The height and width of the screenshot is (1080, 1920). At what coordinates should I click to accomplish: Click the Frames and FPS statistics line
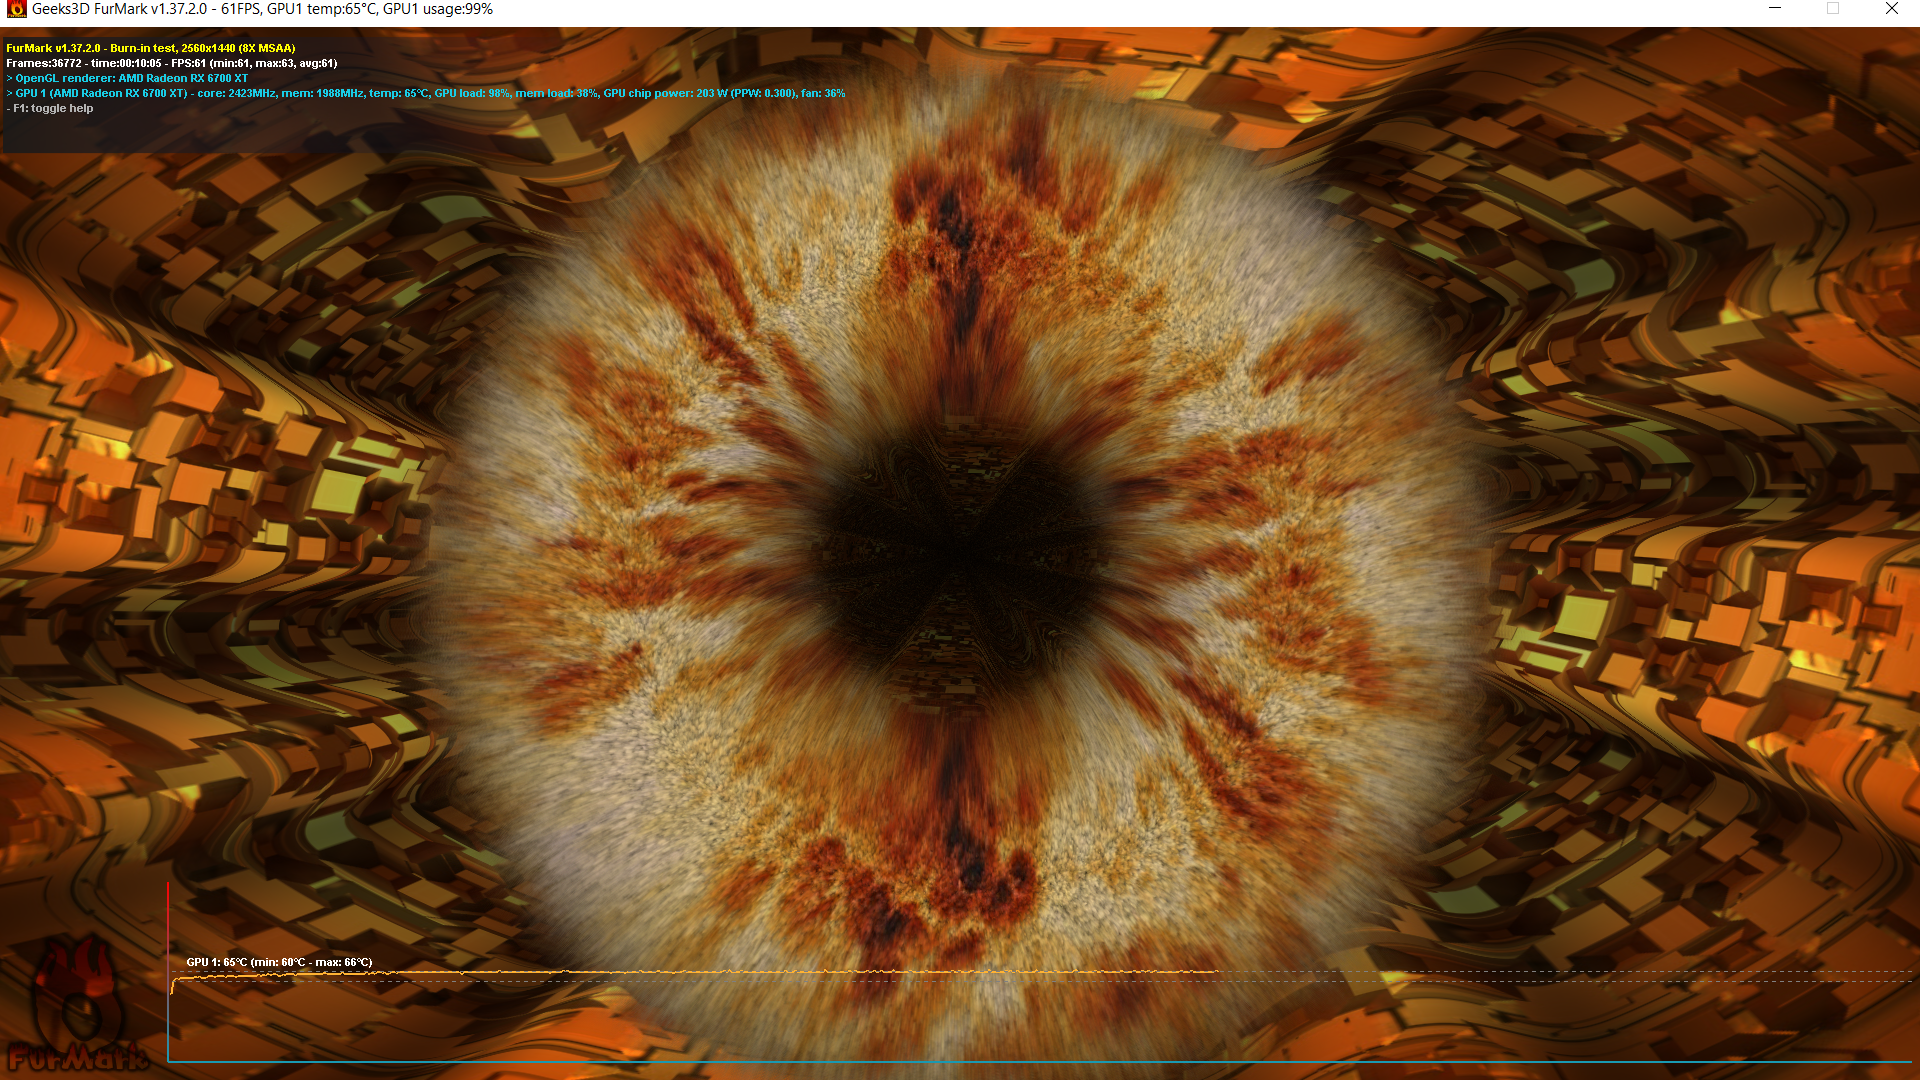tap(172, 63)
